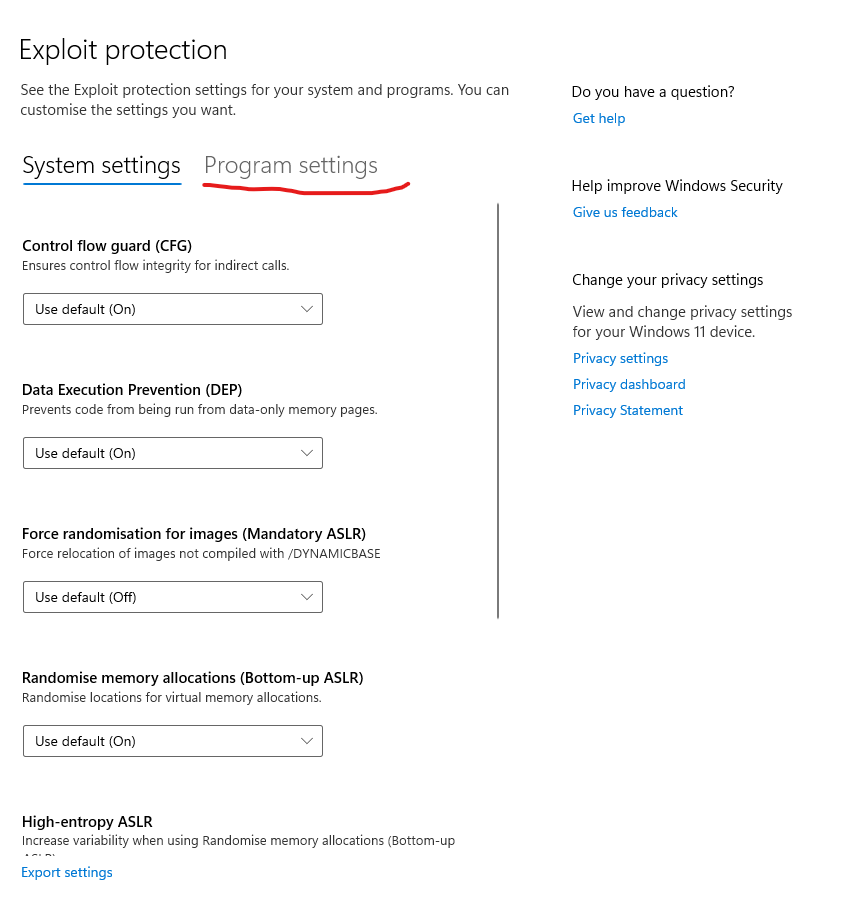The width and height of the screenshot is (841, 905).
Task: Select the System settings tab
Action: [x=101, y=166]
